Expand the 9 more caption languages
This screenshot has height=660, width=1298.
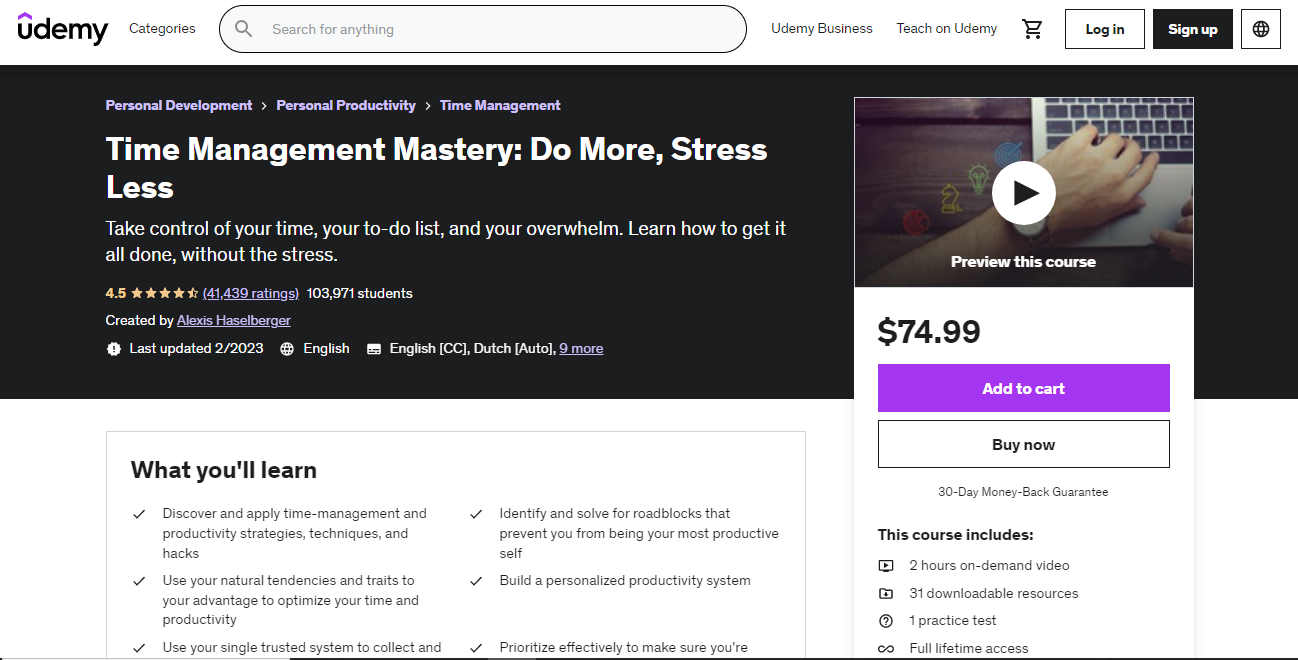(x=581, y=348)
